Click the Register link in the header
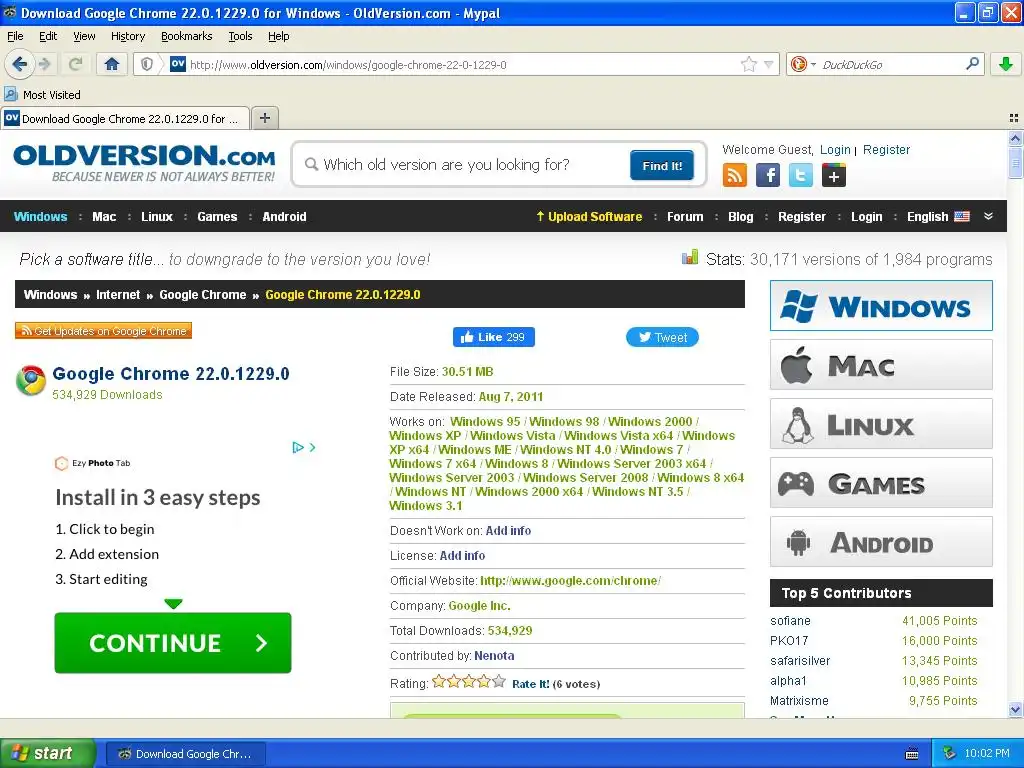 click(886, 150)
